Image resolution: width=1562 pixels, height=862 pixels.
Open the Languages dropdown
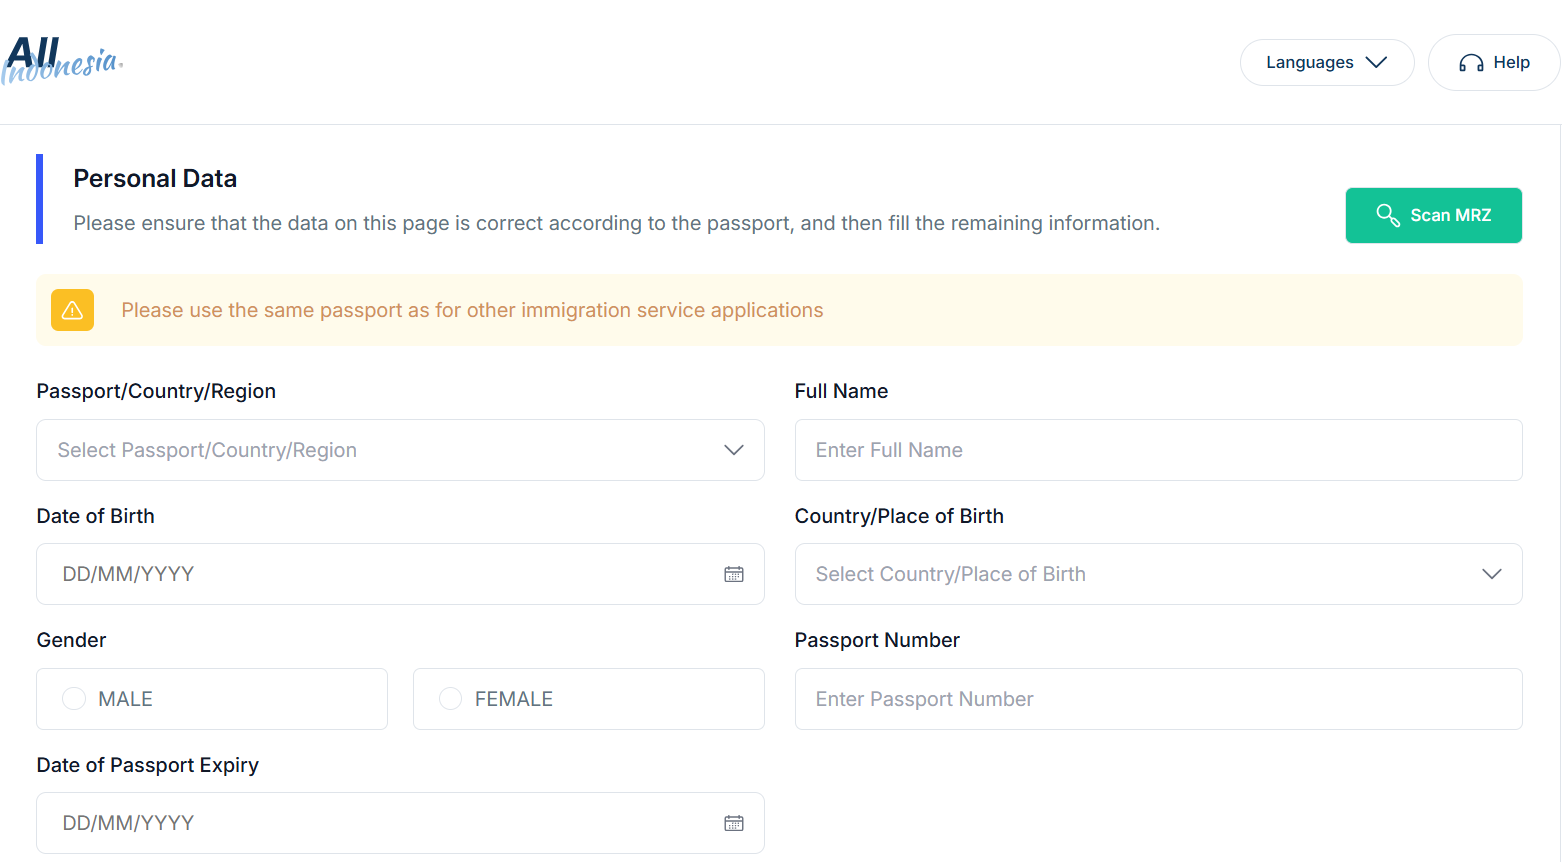[x=1326, y=62]
